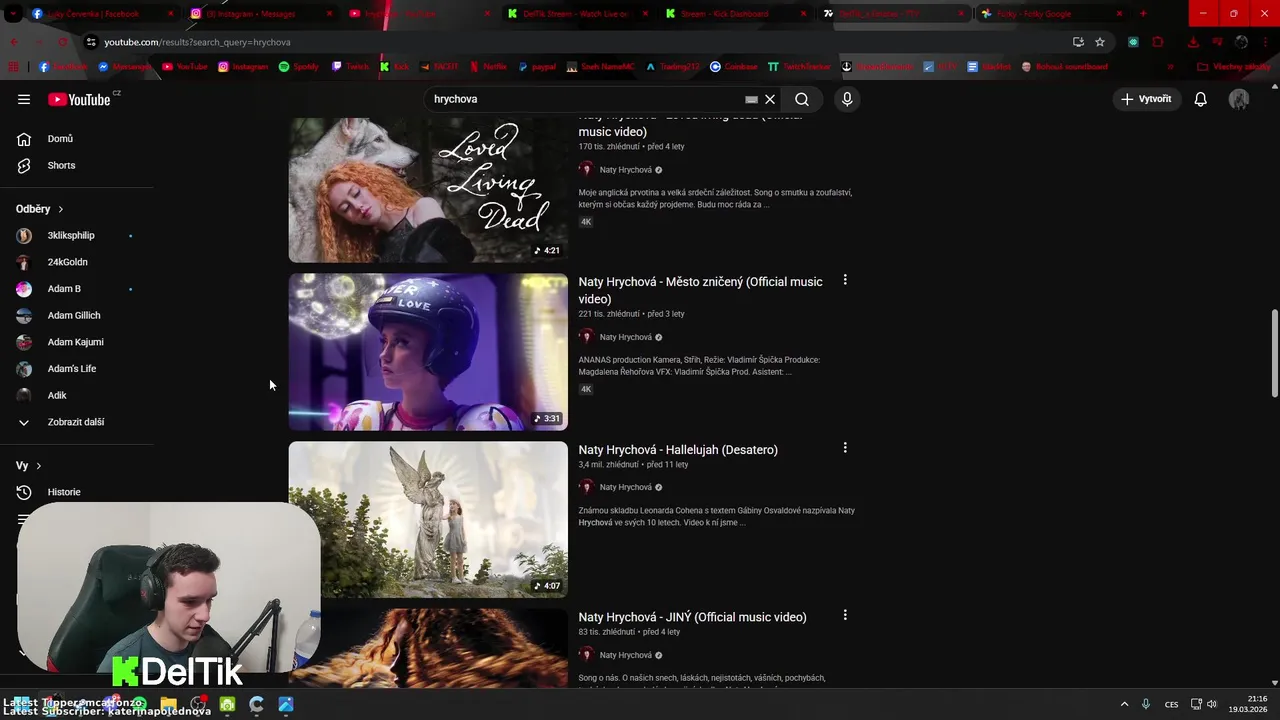
Task: Click the YouTube logo
Action: tap(80, 99)
